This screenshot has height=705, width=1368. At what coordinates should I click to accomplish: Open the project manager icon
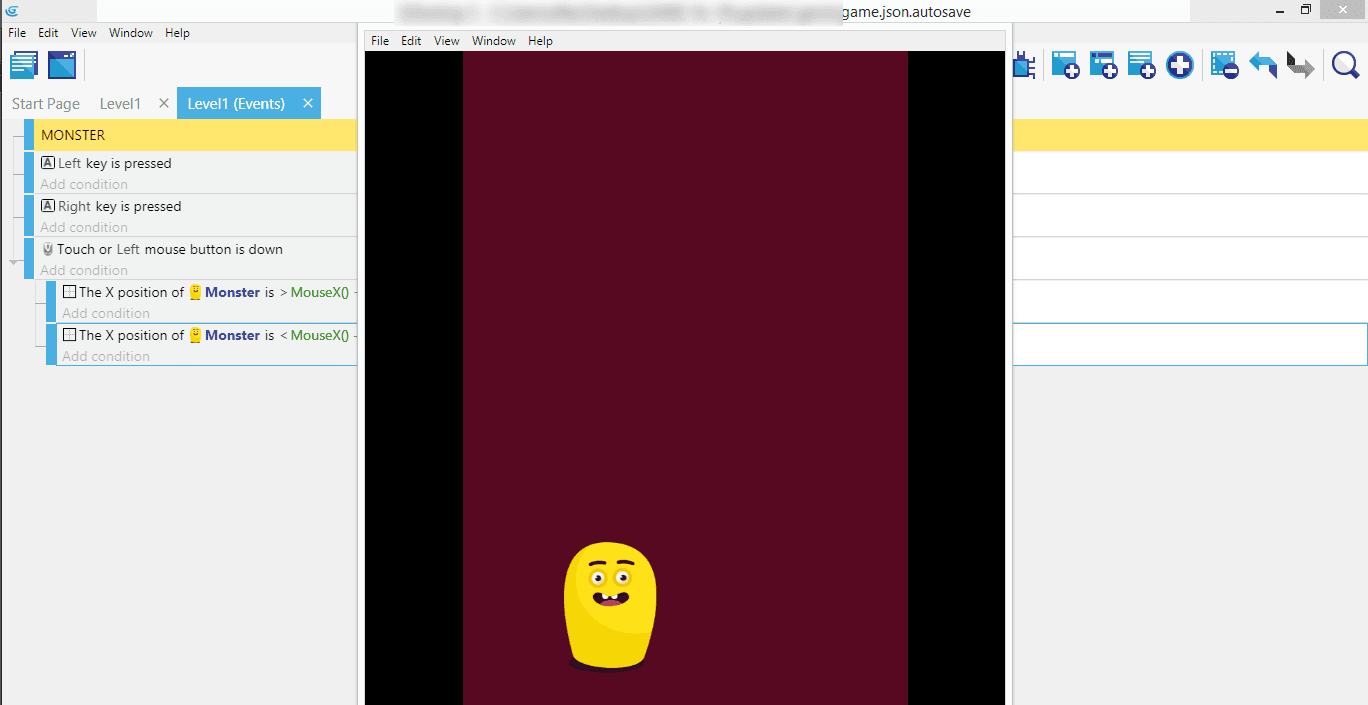click(23, 65)
